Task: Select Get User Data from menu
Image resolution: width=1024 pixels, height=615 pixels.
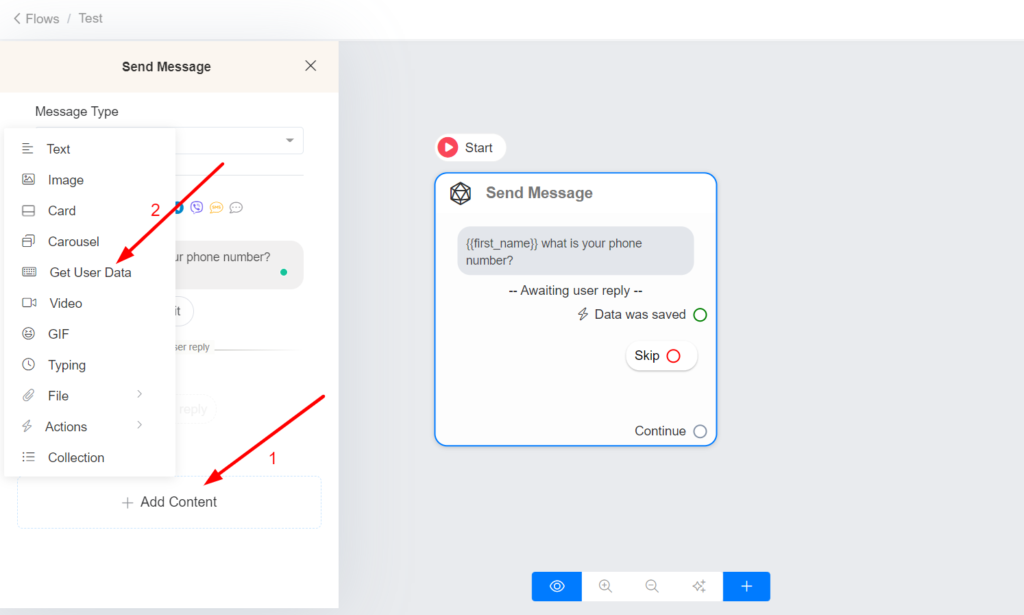Action: pos(89,272)
